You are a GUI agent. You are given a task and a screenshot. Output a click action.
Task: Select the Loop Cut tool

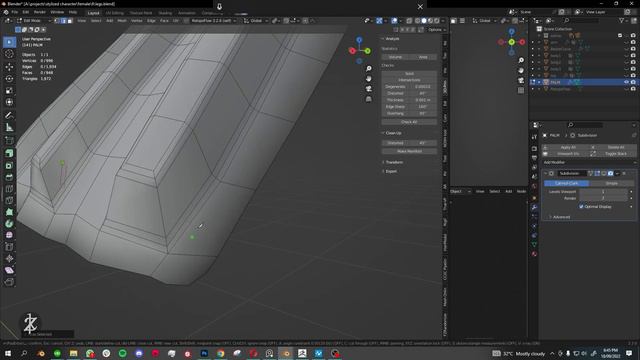tap(9, 189)
